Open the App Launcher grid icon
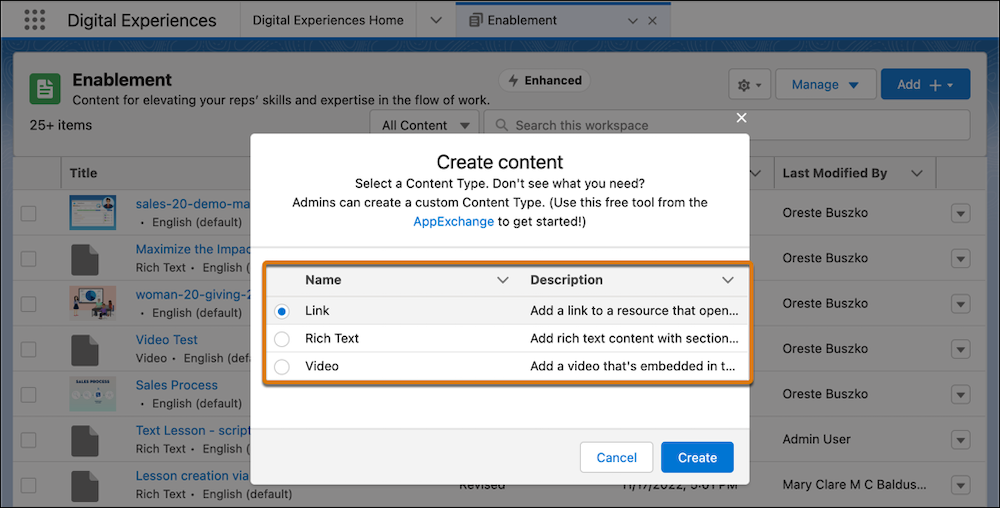1000x508 pixels. [x=33, y=20]
